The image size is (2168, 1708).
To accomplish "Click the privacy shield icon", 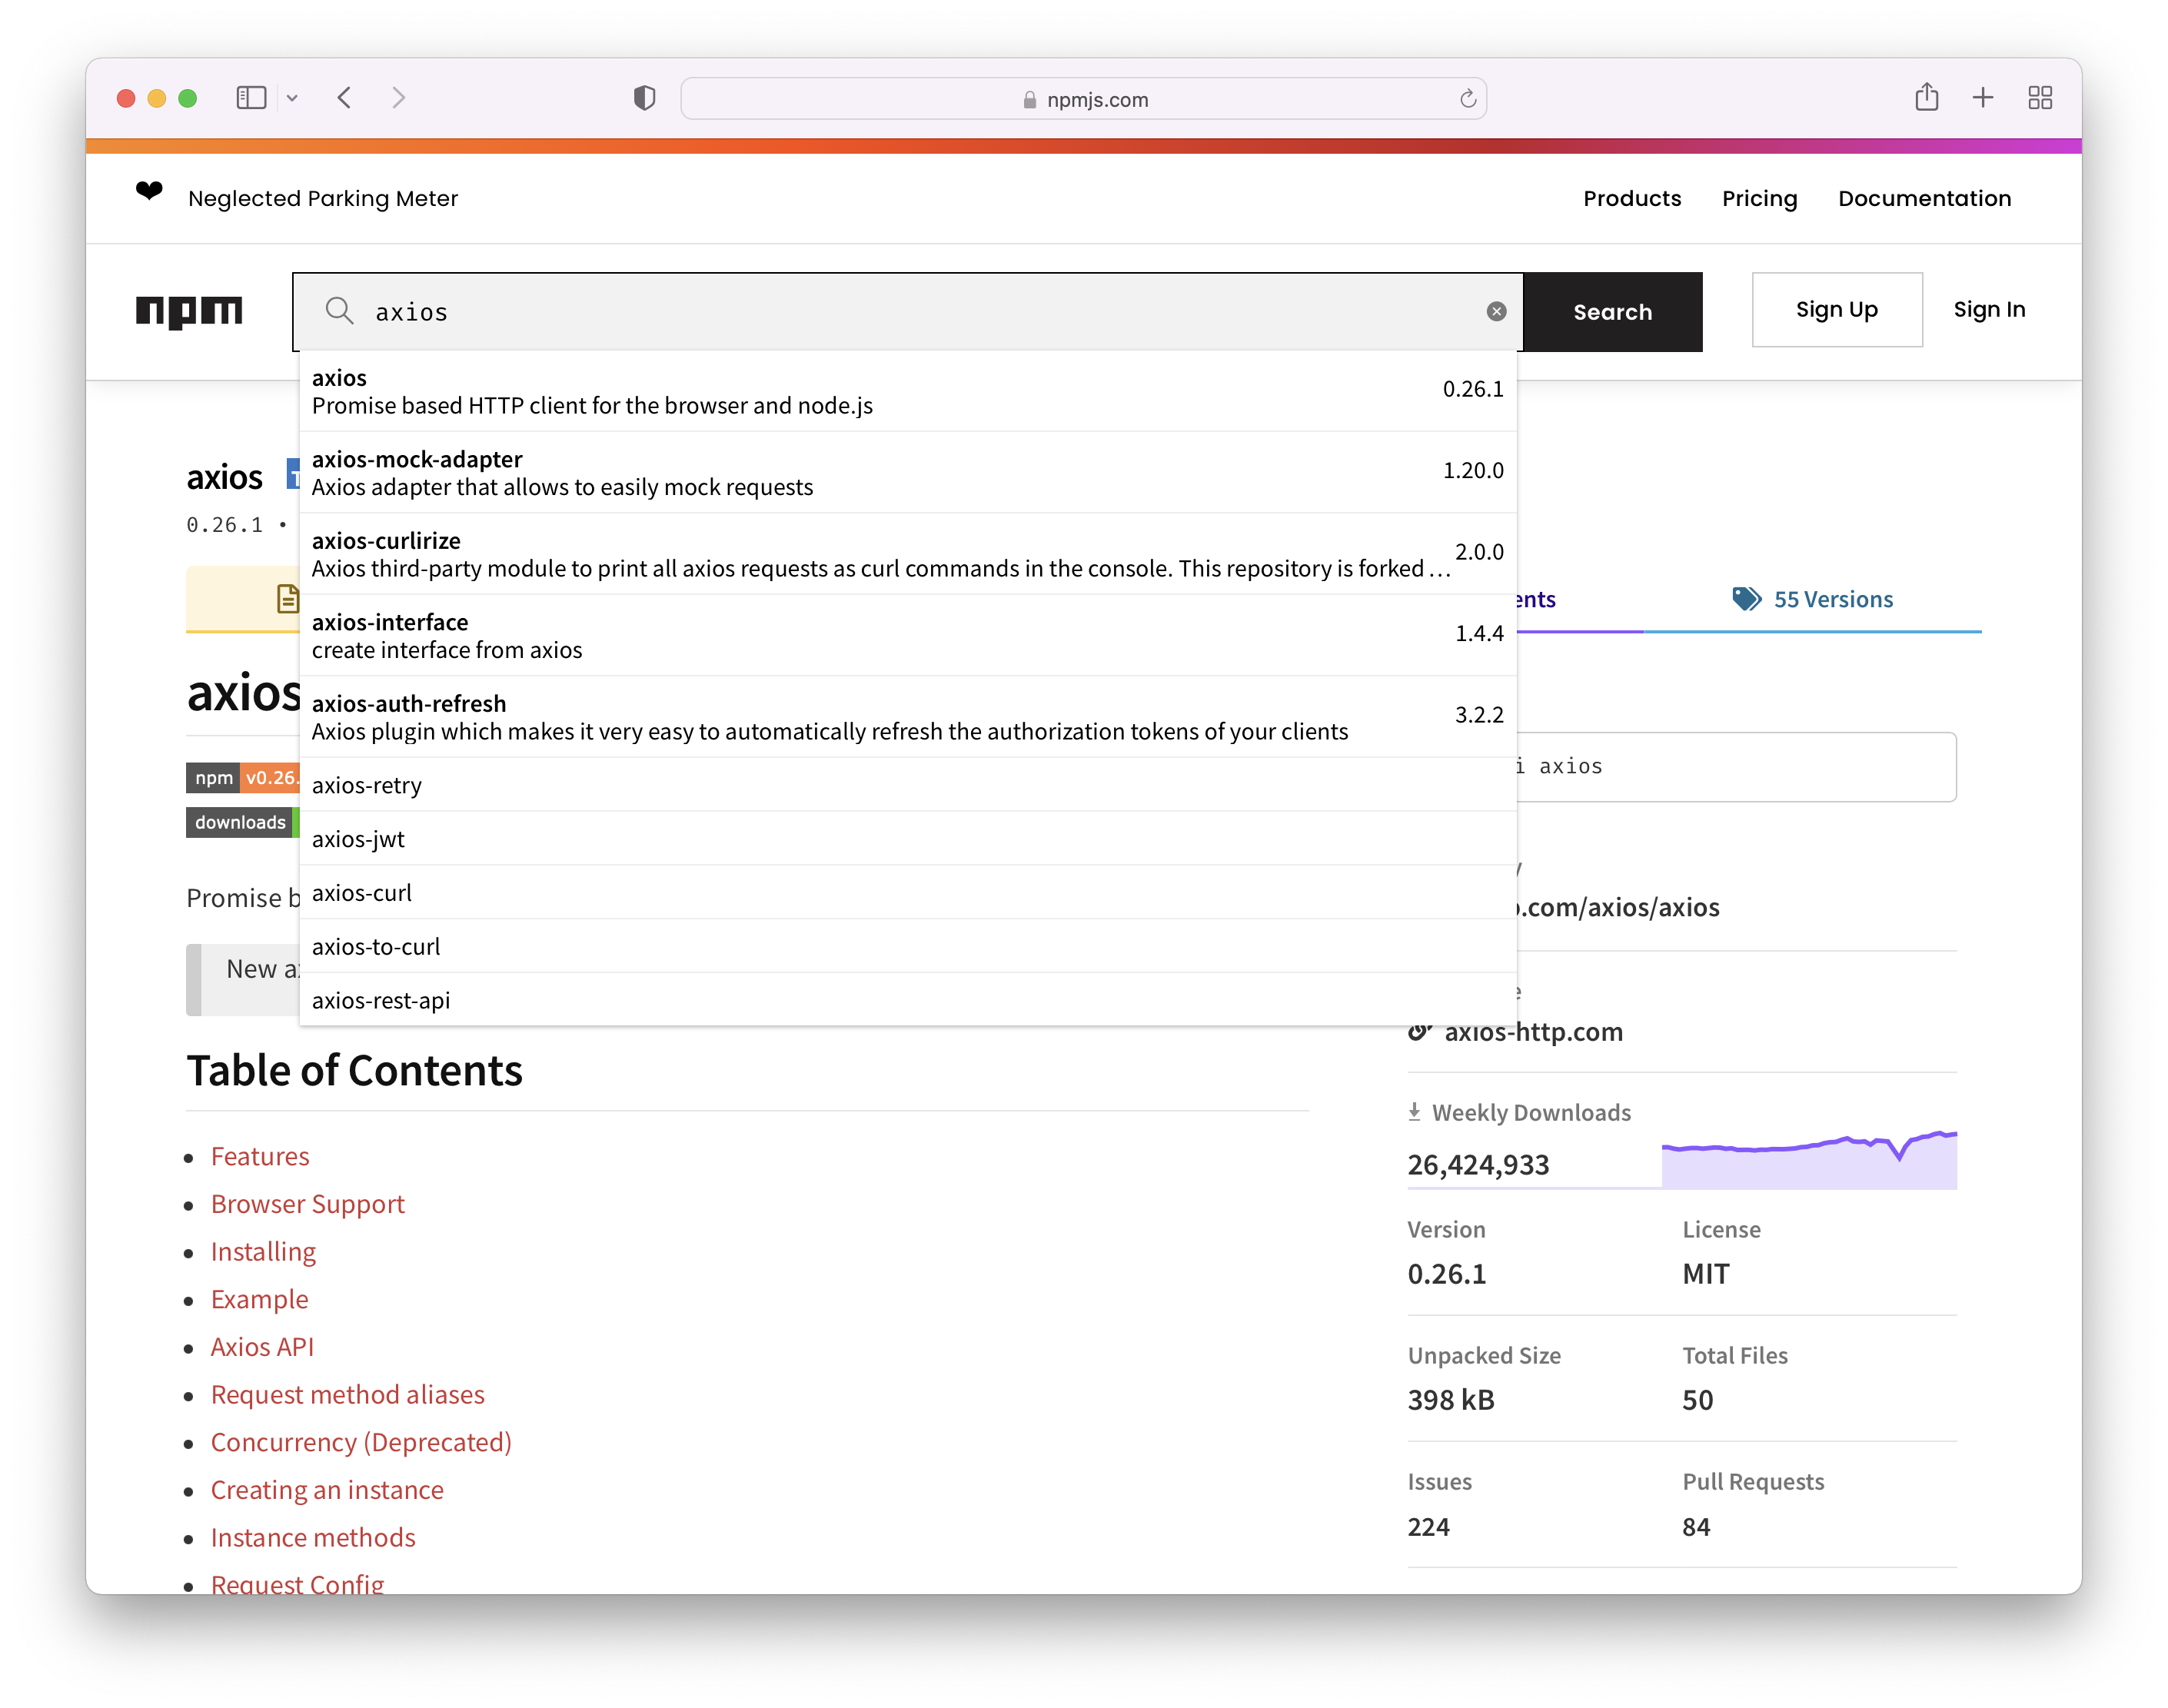I will tap(645, 98).
